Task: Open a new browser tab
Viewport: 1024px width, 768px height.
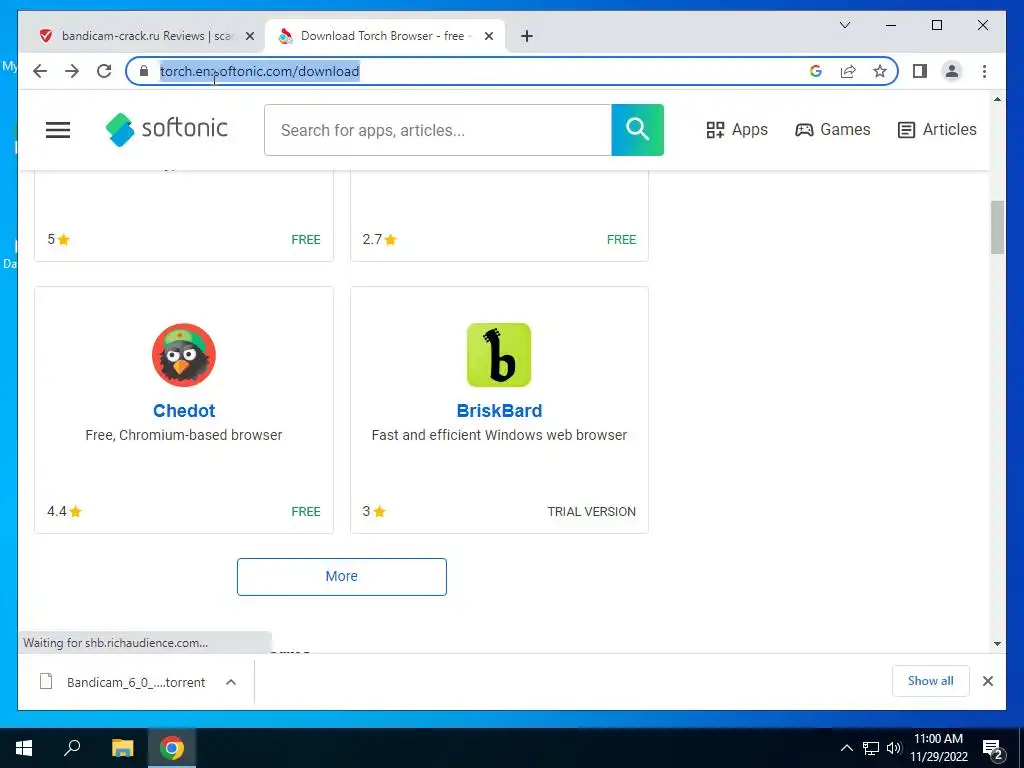Action: (x=527, y=37)
